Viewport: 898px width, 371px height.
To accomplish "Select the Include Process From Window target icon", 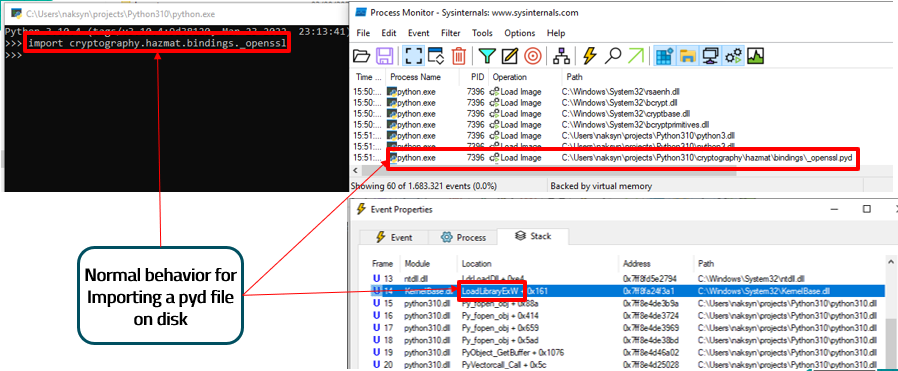I will [x=533, y=56].
